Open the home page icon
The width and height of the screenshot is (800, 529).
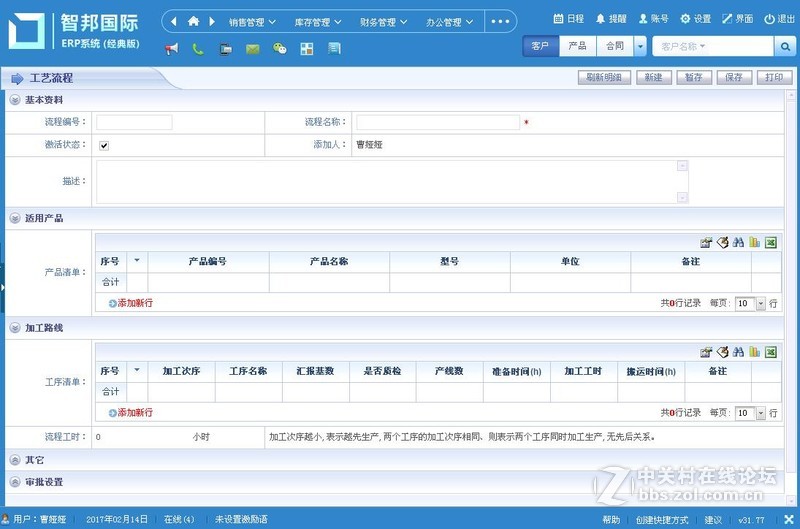pos(193,21)
